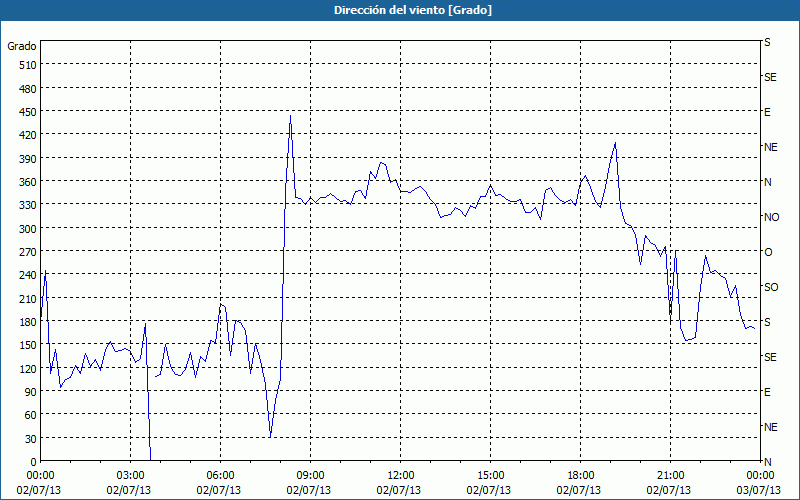Screen dimensions: 800x500
Task: Select the 120 degree axis value
Action: click(x=28, y=369)
